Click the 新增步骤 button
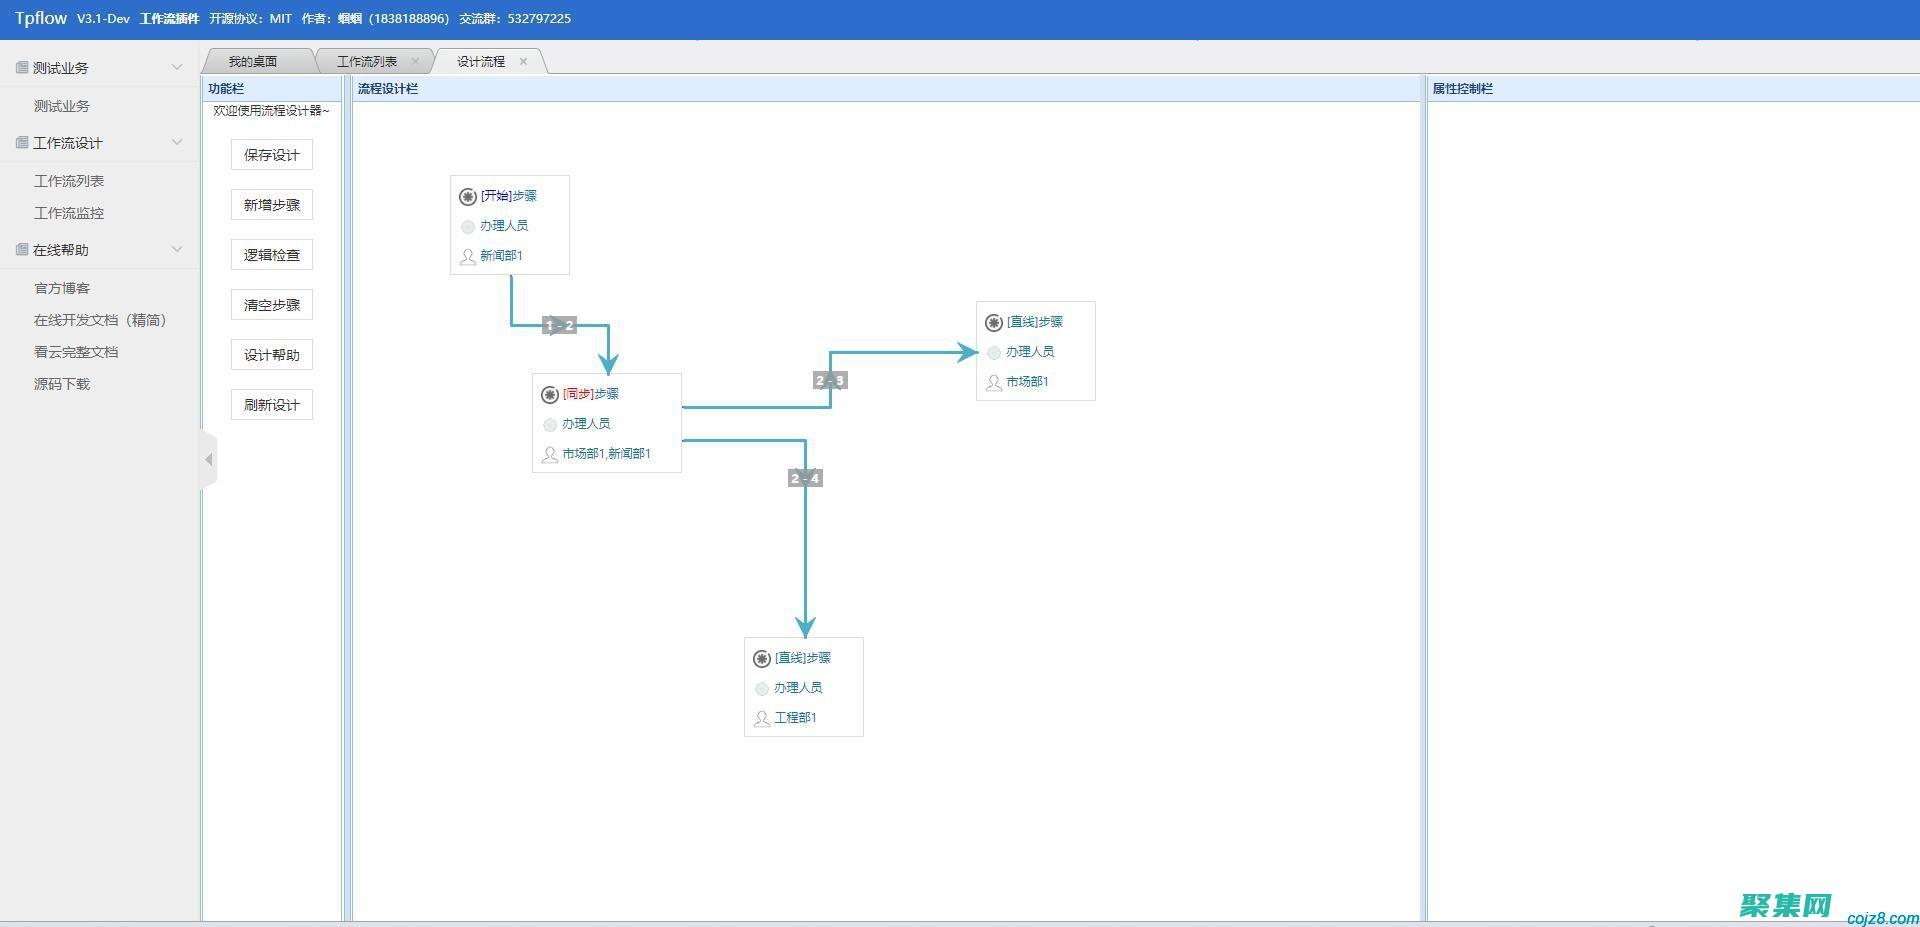Image resolution: width=1920 pixels, height=927 pixels. (x=271, y=205)
